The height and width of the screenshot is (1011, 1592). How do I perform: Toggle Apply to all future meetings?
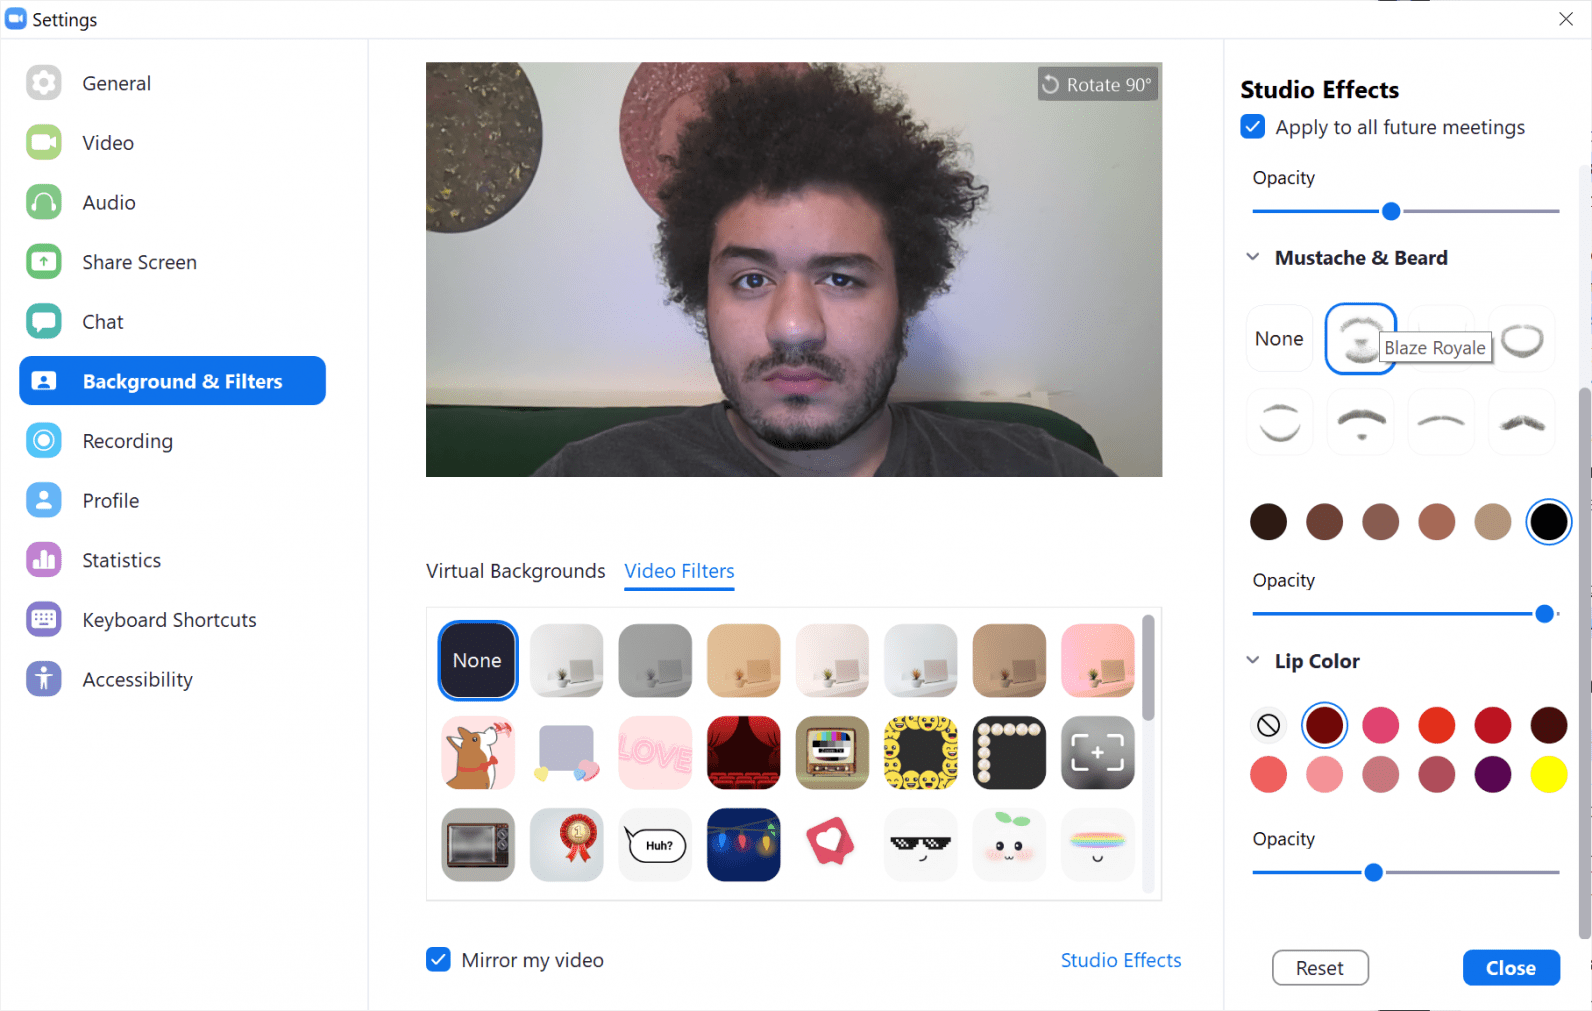tap(1253, 127)
